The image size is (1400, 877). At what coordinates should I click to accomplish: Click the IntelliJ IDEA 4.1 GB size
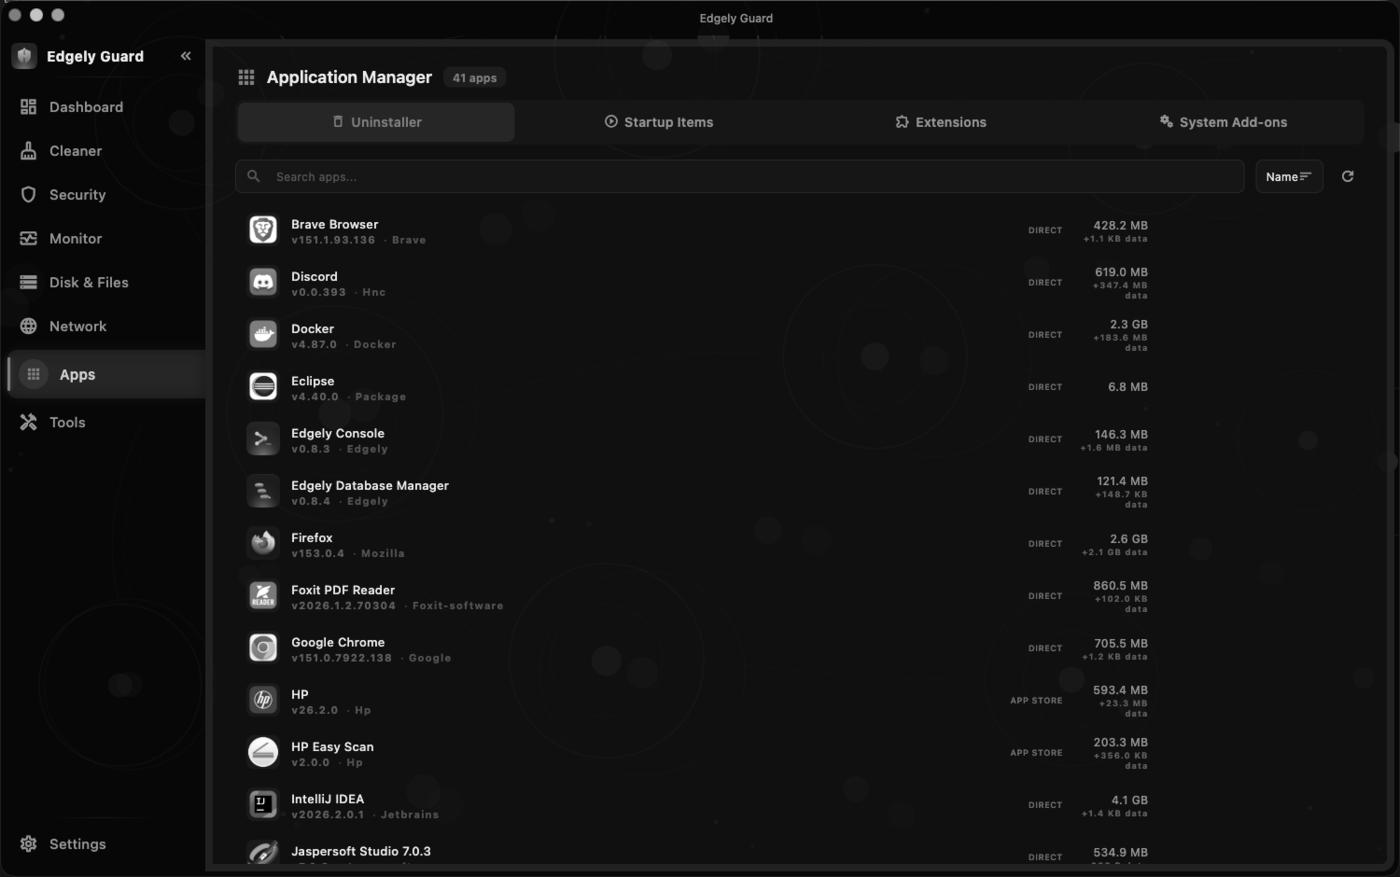click(1129, 800)
